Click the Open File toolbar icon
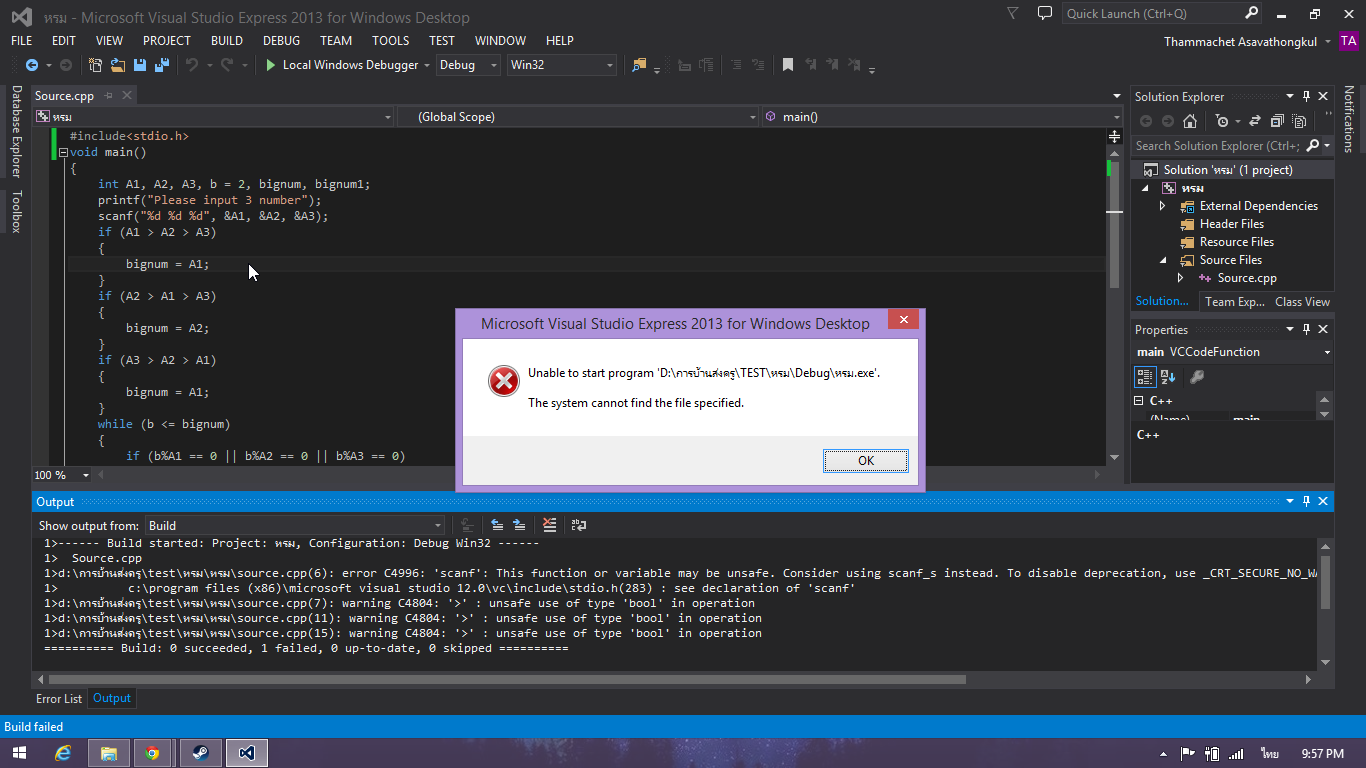This screenshot has height=768, width=1366. (118, 65)
